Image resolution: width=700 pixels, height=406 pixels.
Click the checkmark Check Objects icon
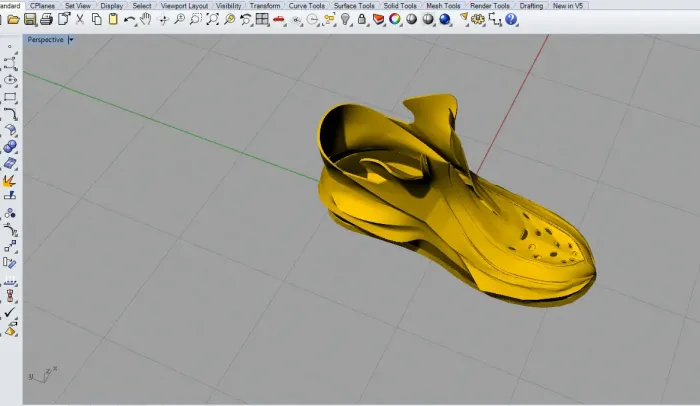pyautogui.click(x=10, y=312)
